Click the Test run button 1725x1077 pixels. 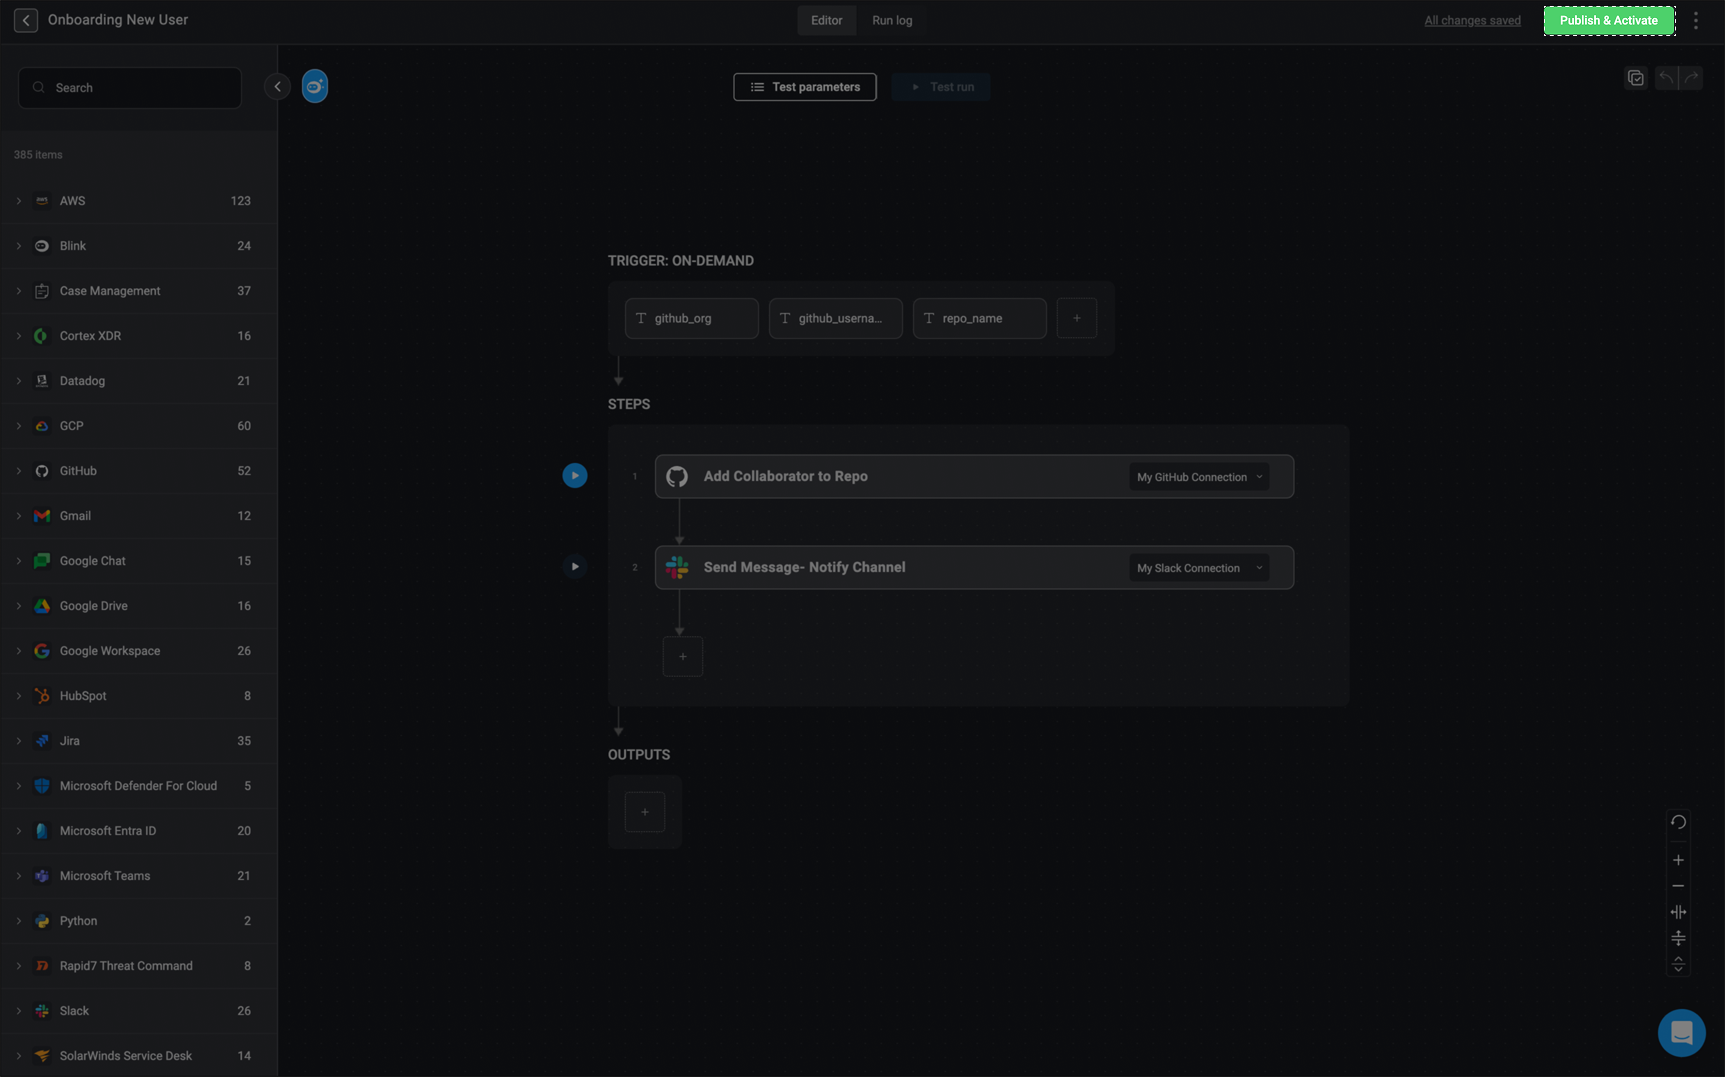941,87
